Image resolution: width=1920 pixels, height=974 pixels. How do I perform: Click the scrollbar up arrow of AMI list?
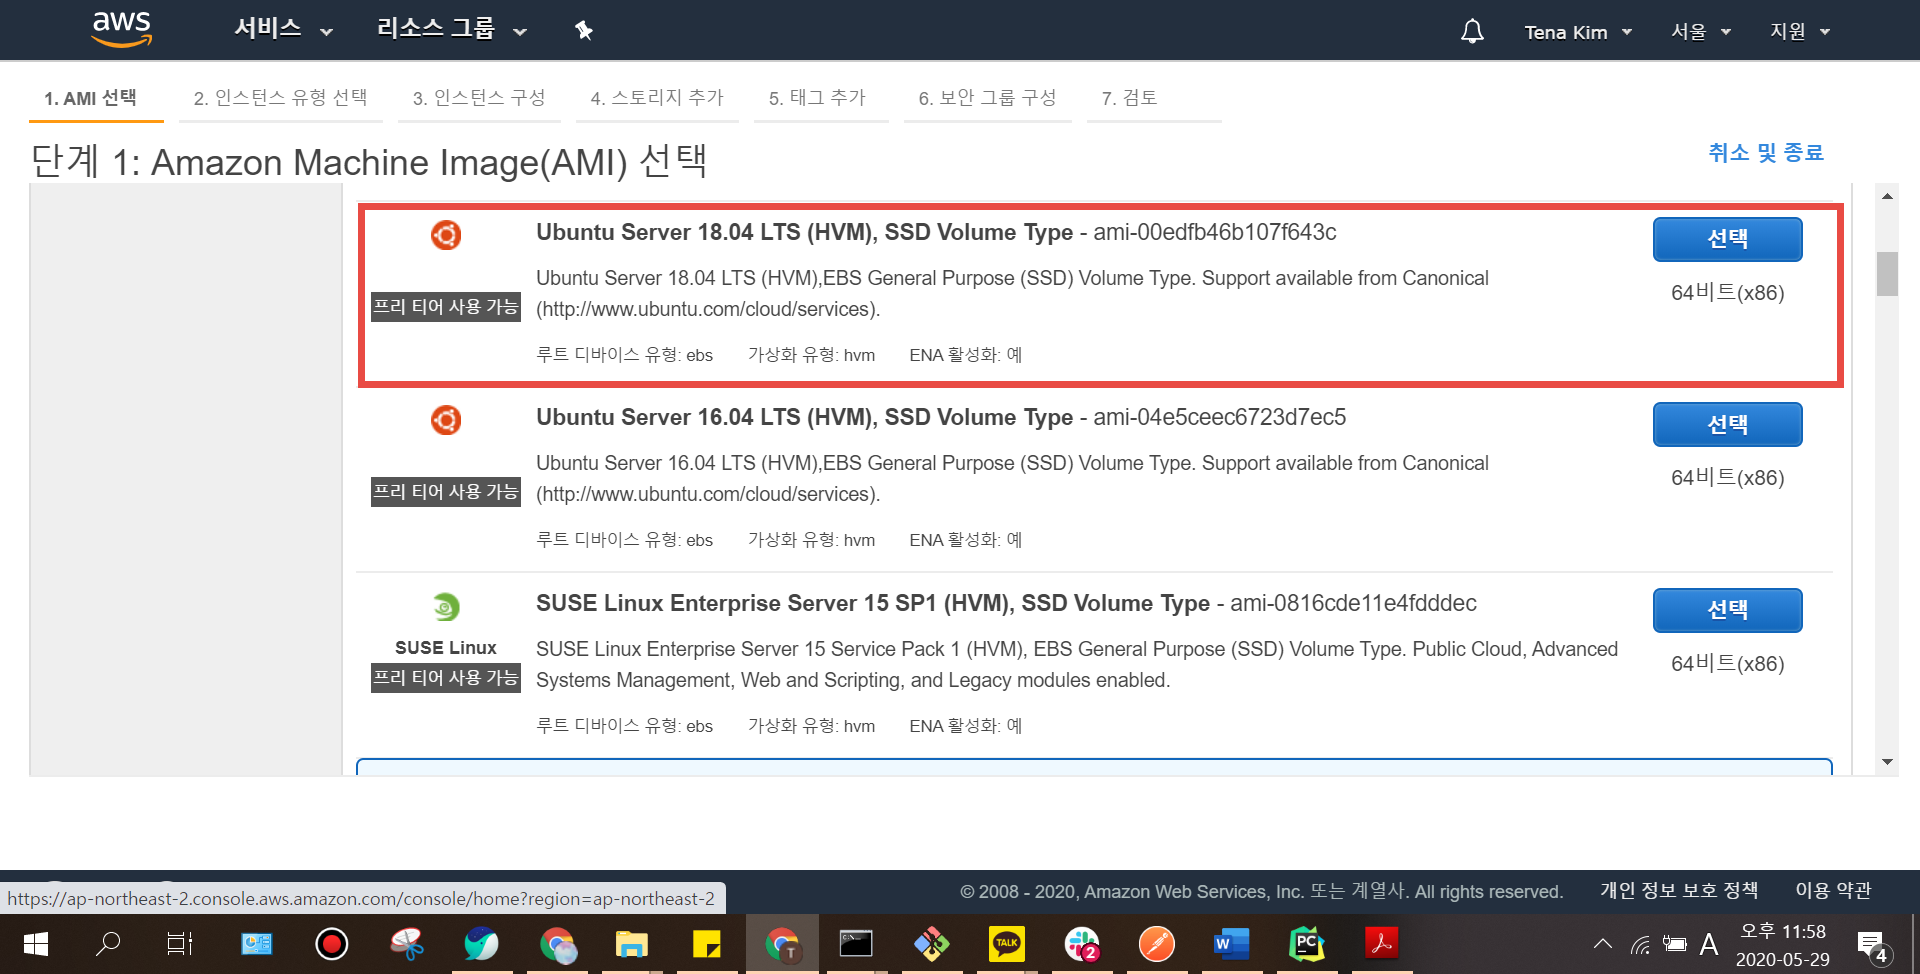pyautogui.click(x=1887, y=196)
